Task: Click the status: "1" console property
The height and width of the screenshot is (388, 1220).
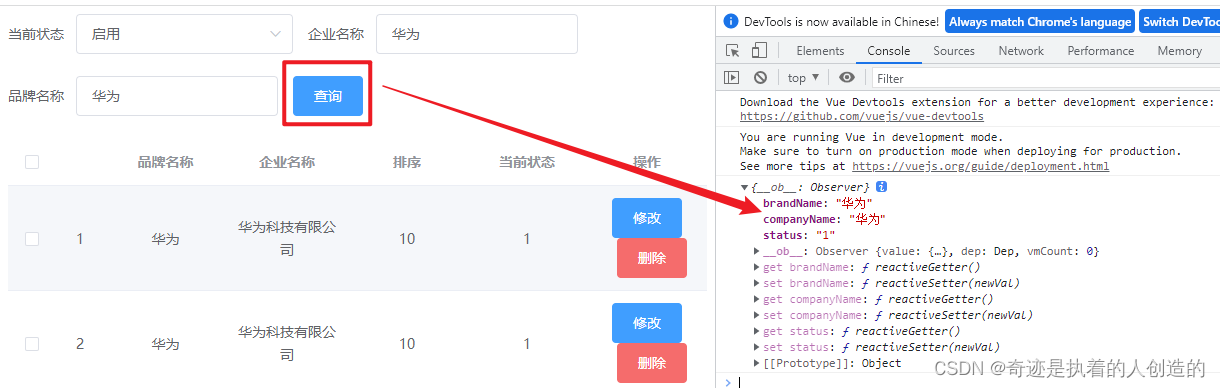Action: pos(799,235)
